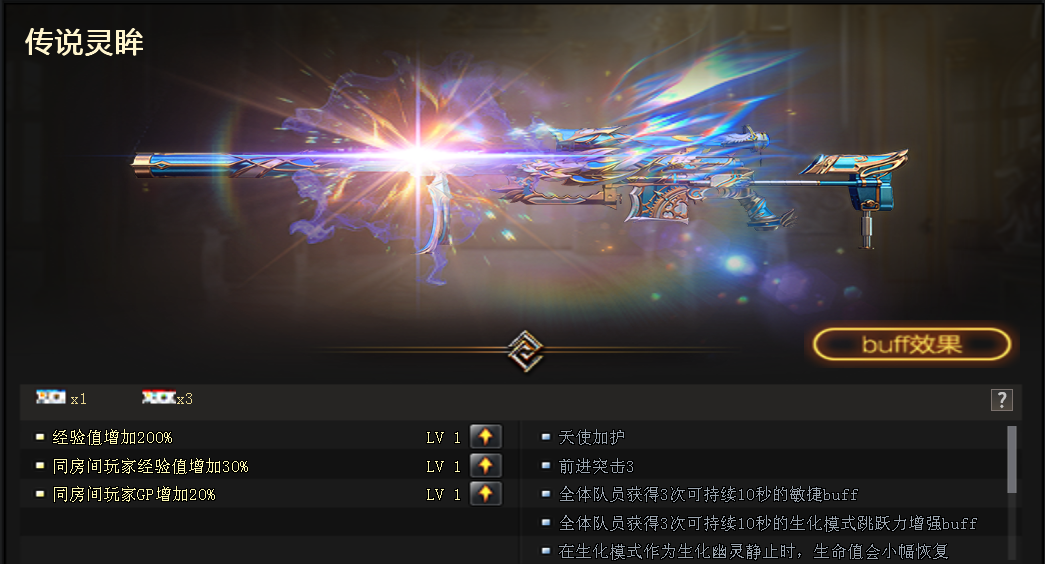Click the buff效果 button

point(912,344)
